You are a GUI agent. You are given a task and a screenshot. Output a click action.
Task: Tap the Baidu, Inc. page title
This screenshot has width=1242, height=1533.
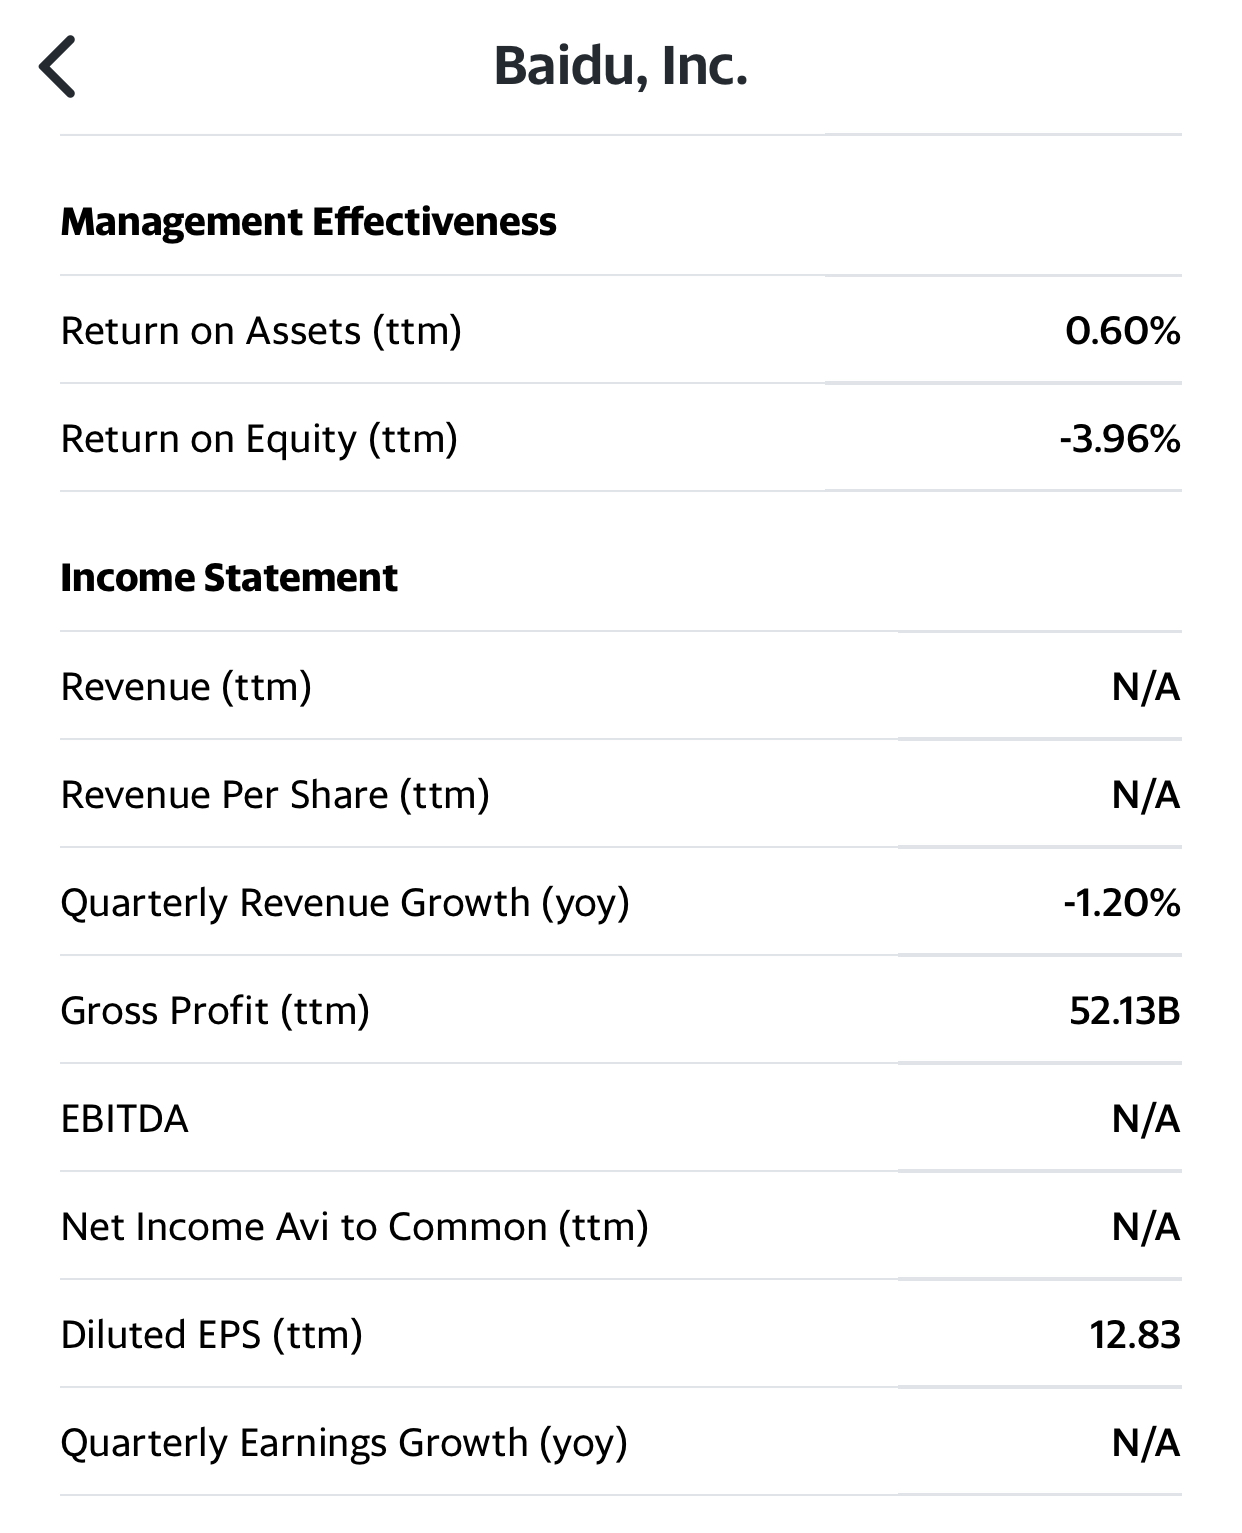620,67
